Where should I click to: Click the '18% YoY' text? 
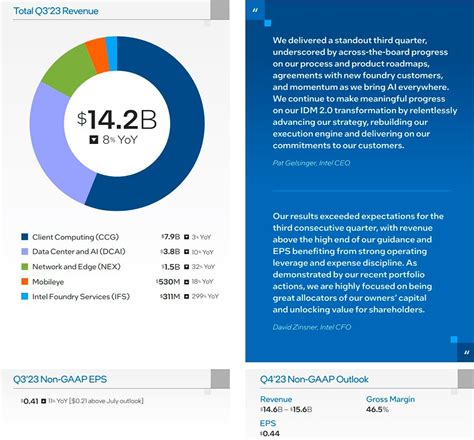pyautogui.click(x=203, y=282)
